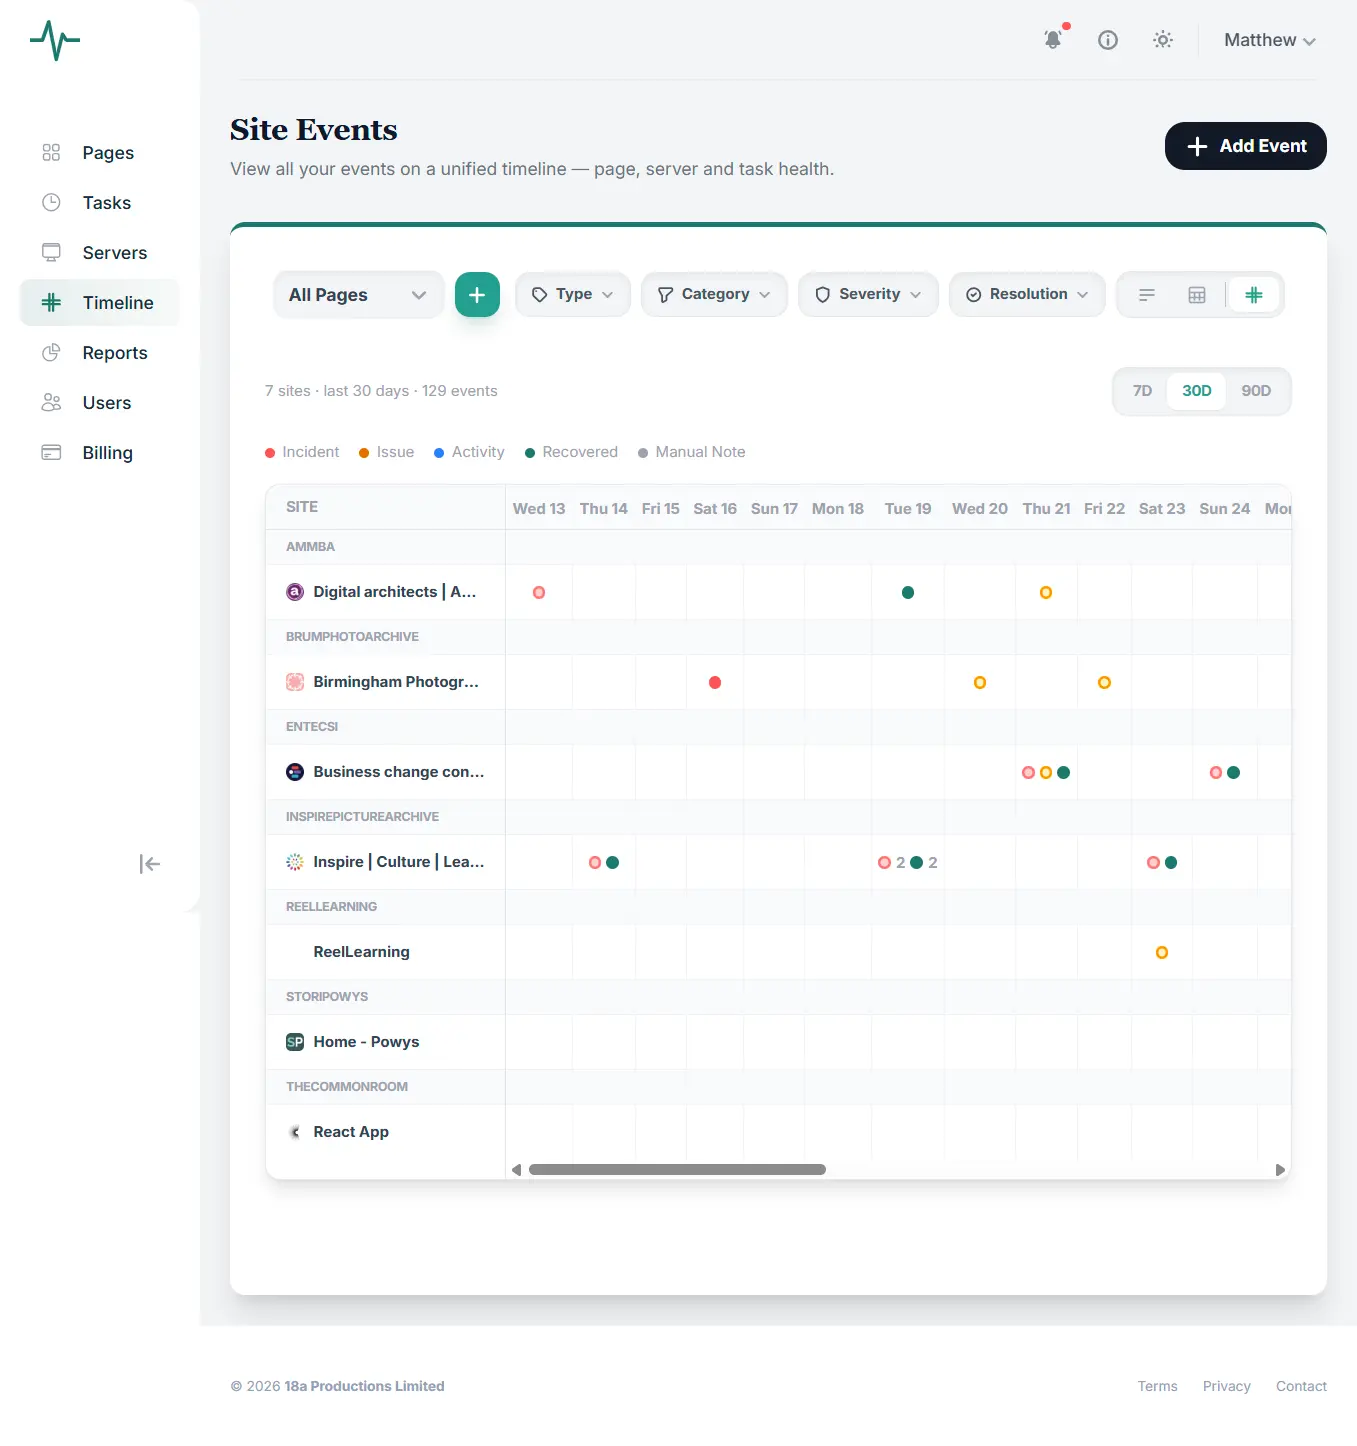Click Business change con... favicon icon
This screenshot has width=1357, height=1446.
[295, 772]
